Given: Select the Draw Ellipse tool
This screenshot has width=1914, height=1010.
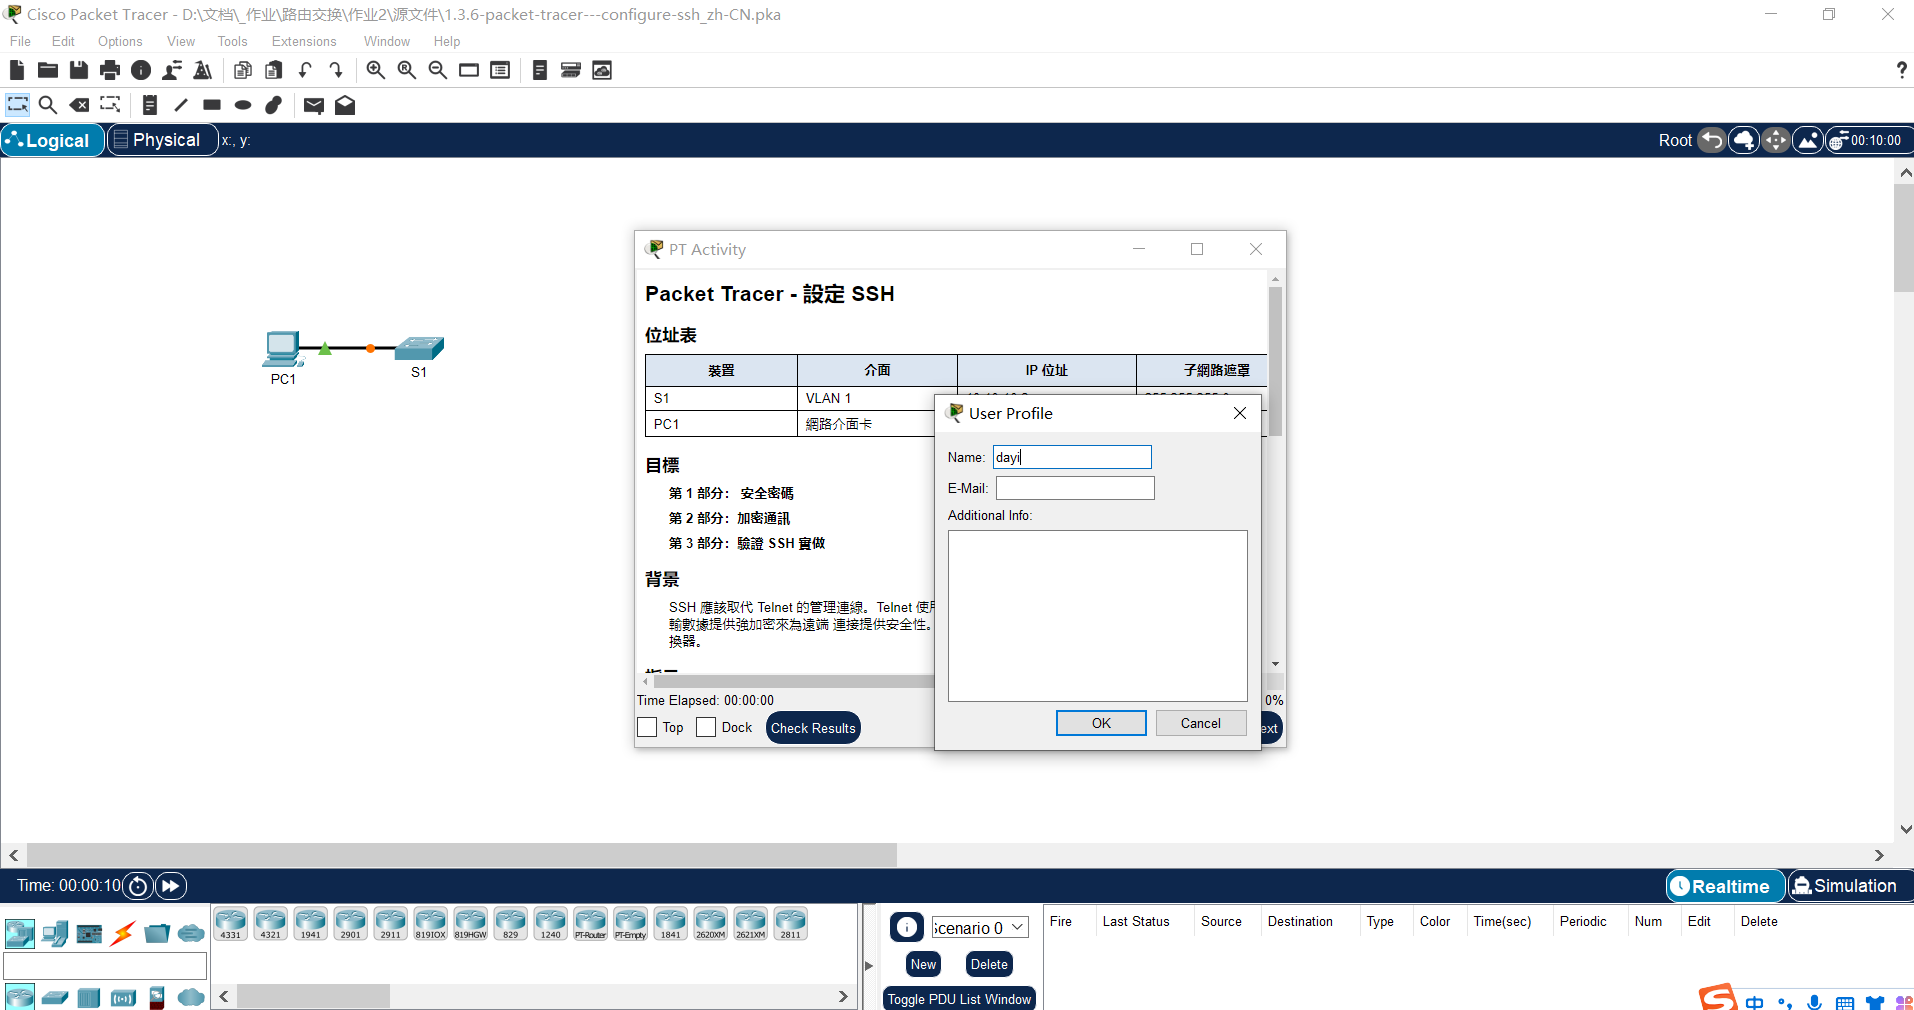Looking at the screenshot, I should click(x=243, y=105).
